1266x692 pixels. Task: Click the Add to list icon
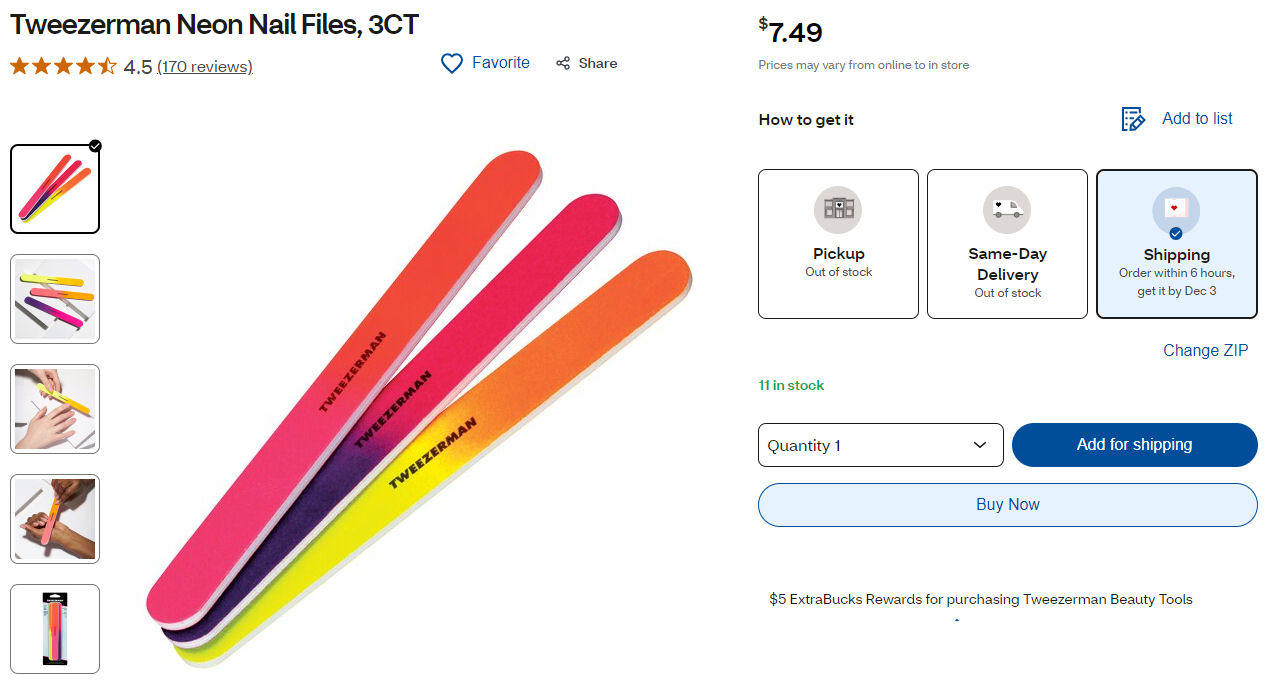pos(1132,119)
